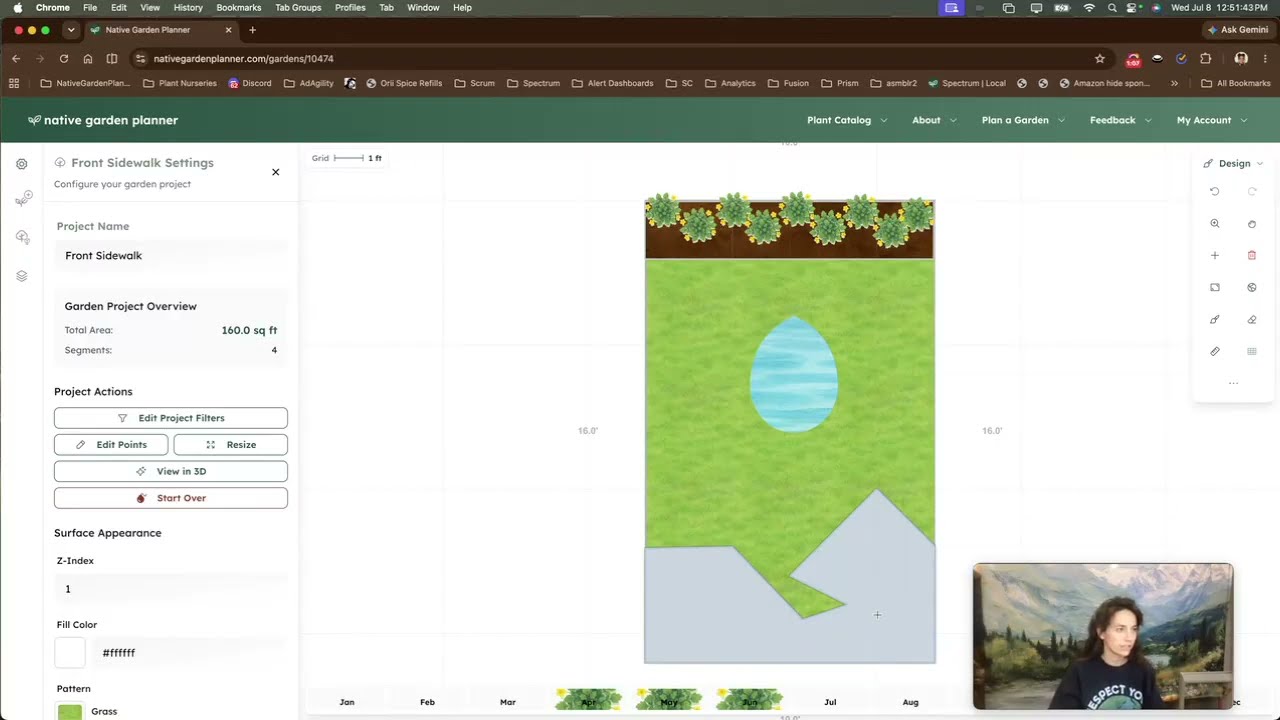Select the hand pan tool
This screenshot has width=1280, height=720.
pos(1252,224)
